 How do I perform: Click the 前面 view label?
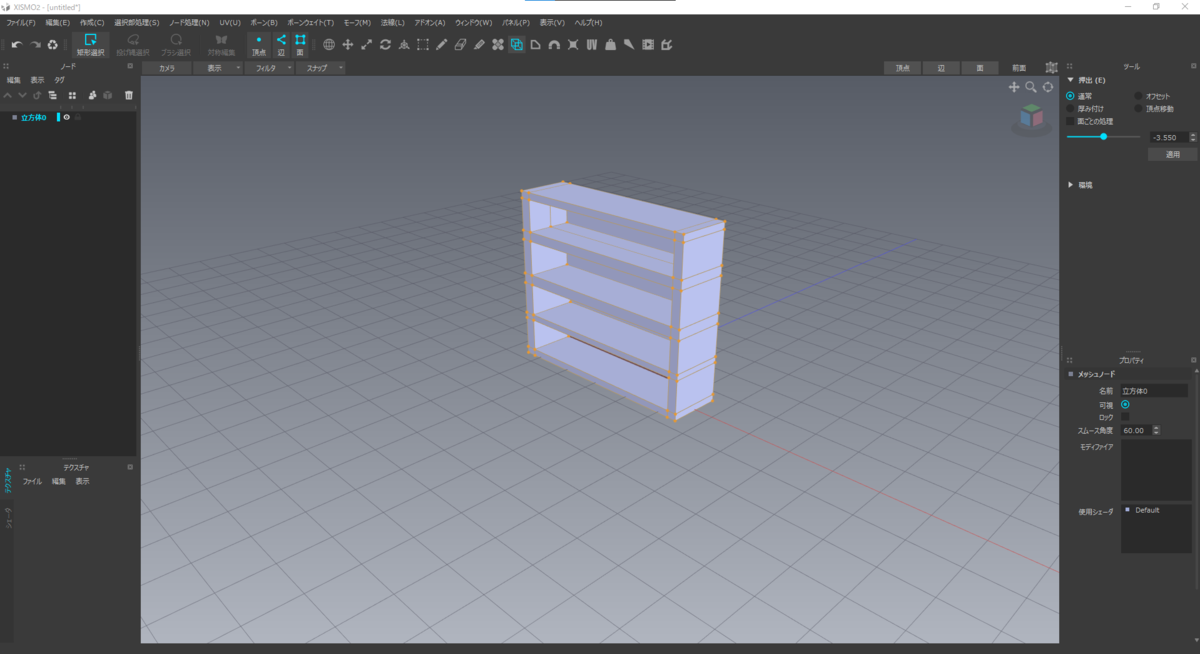pos(1019,68)
